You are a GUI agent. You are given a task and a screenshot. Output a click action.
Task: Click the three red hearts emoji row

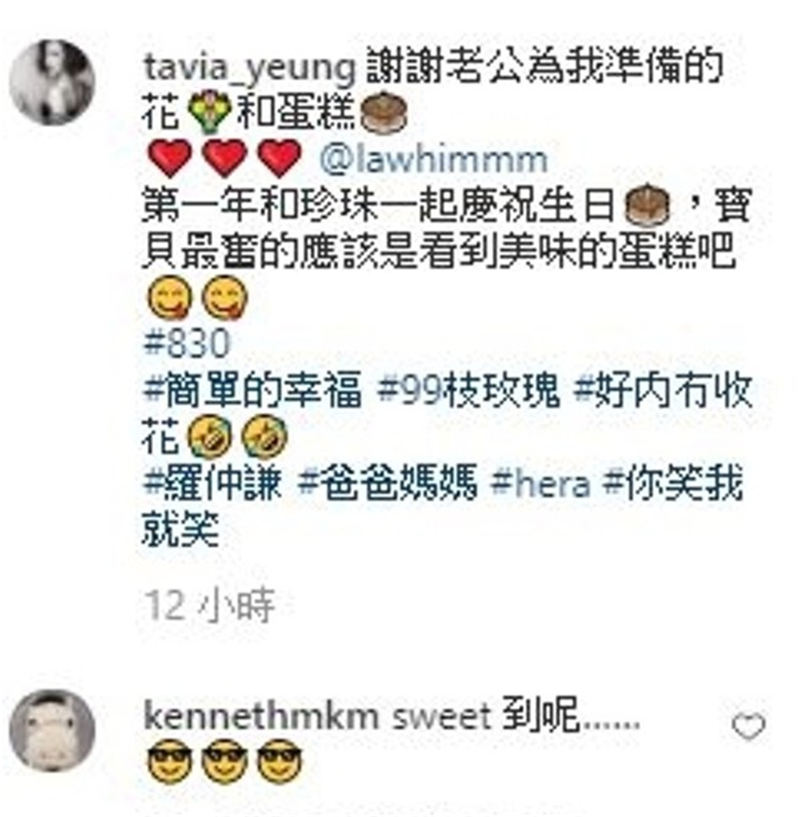(225, 158)
